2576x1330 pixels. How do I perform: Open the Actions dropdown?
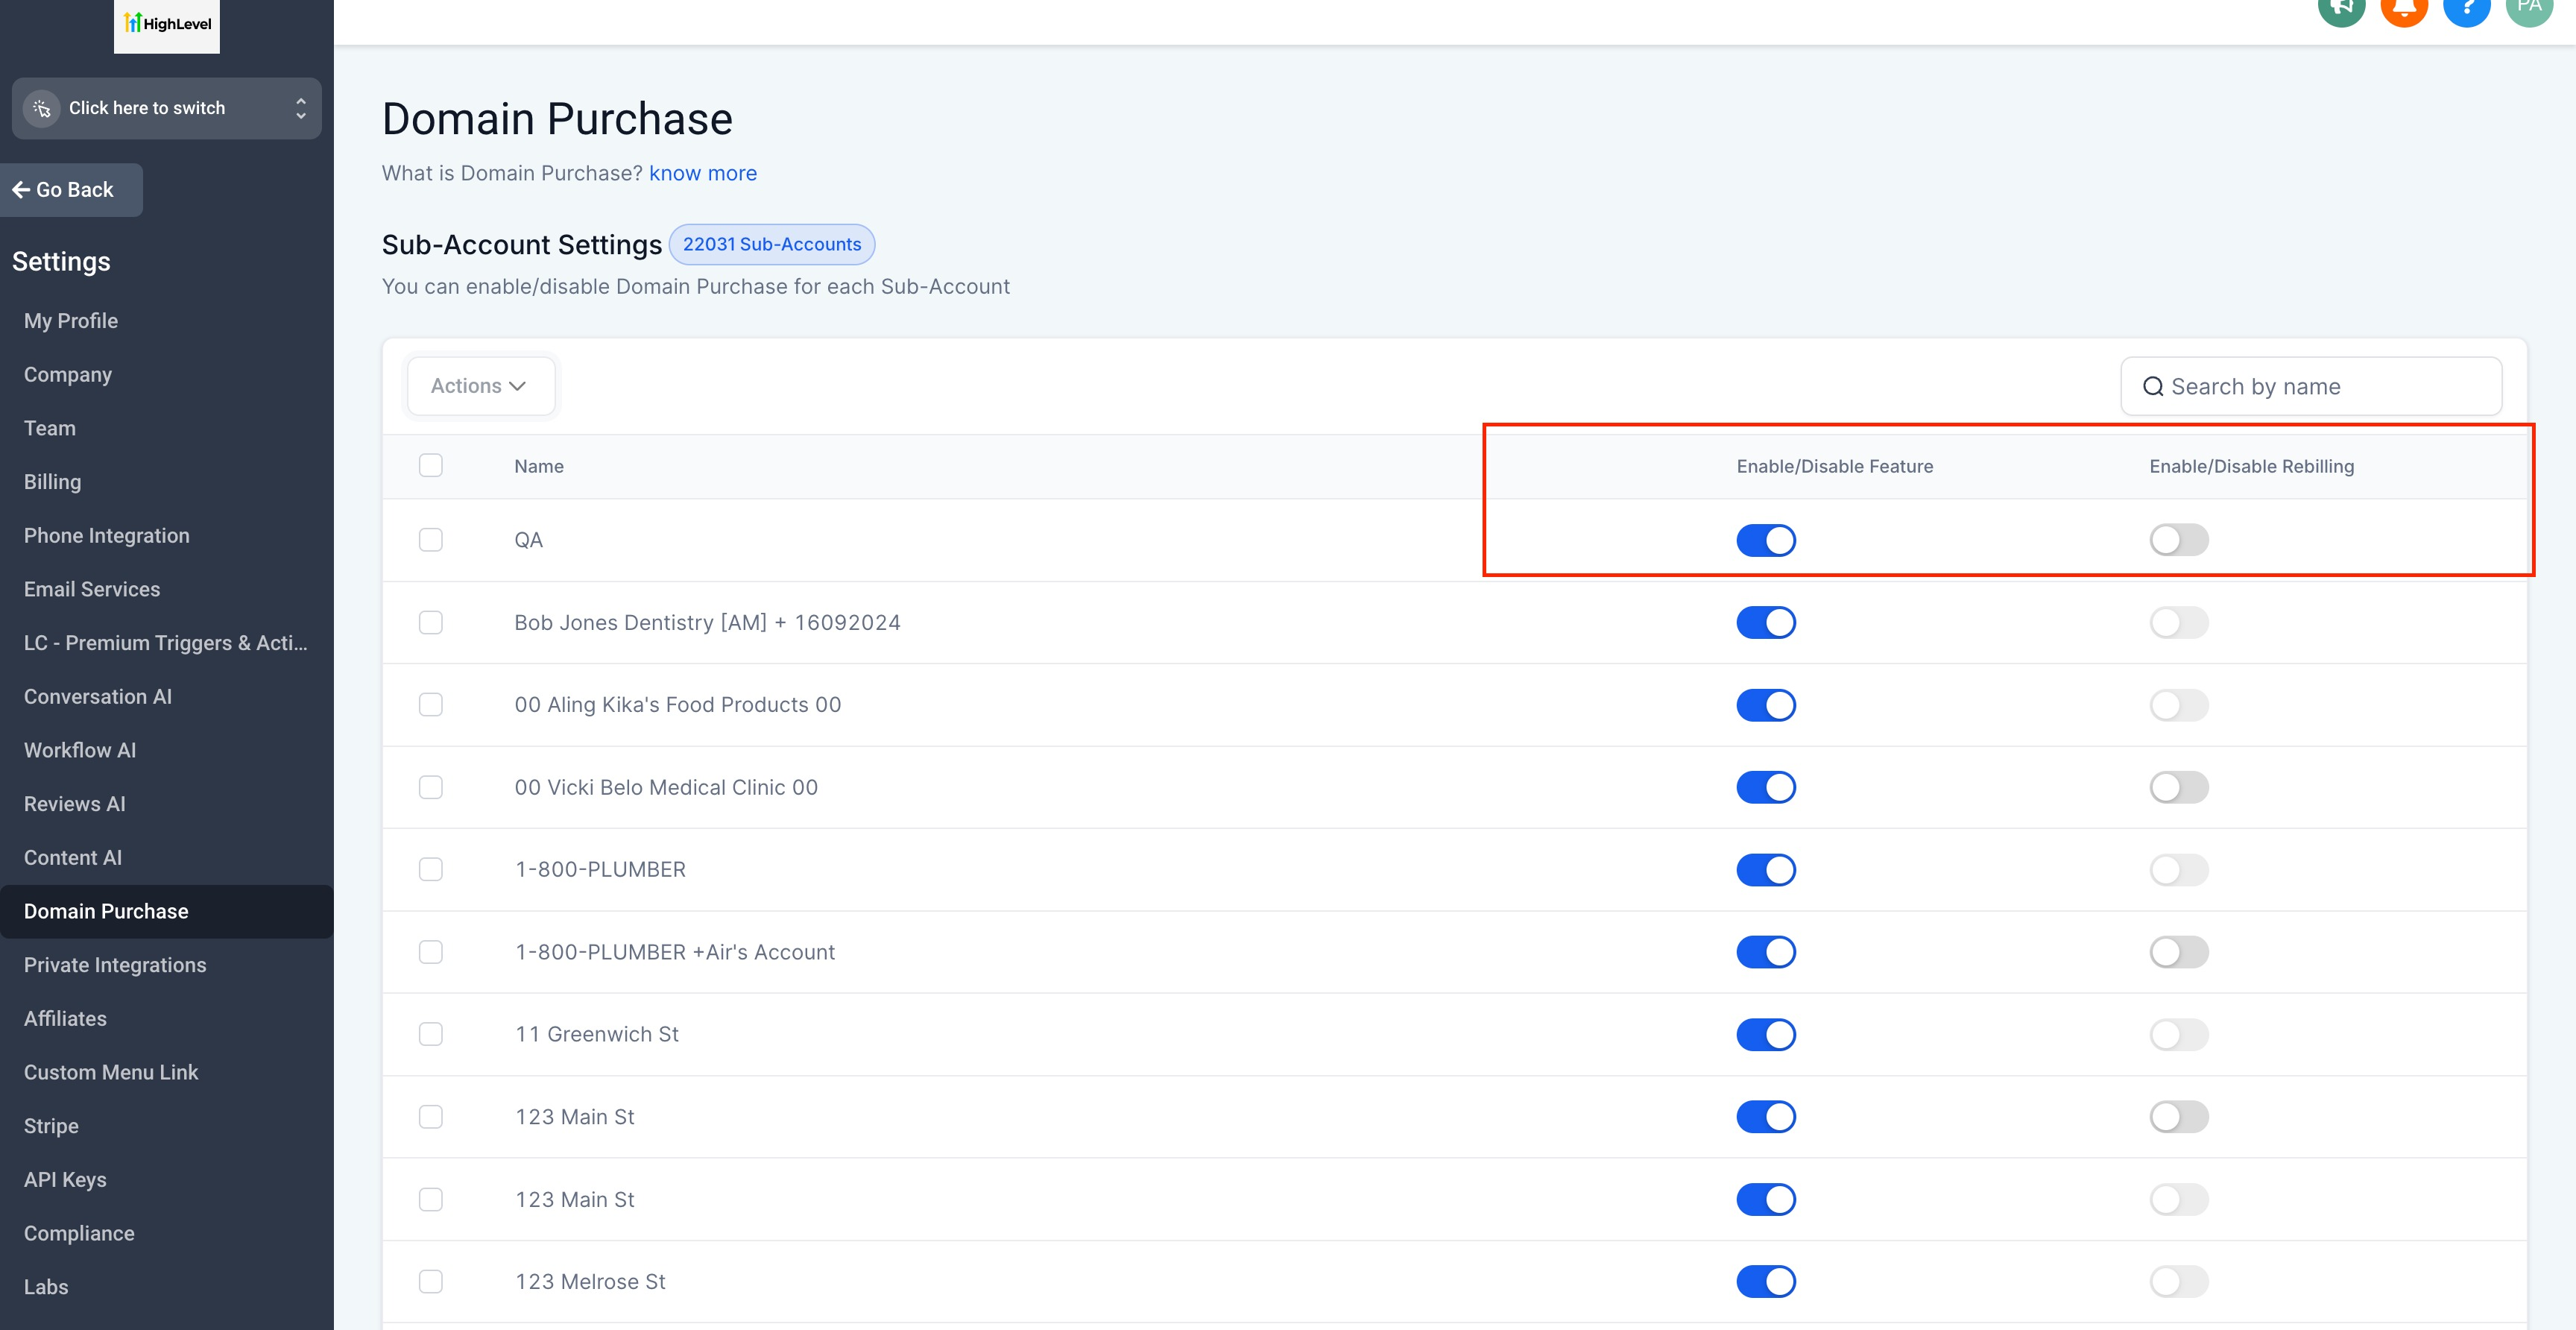tap(479, 386)
